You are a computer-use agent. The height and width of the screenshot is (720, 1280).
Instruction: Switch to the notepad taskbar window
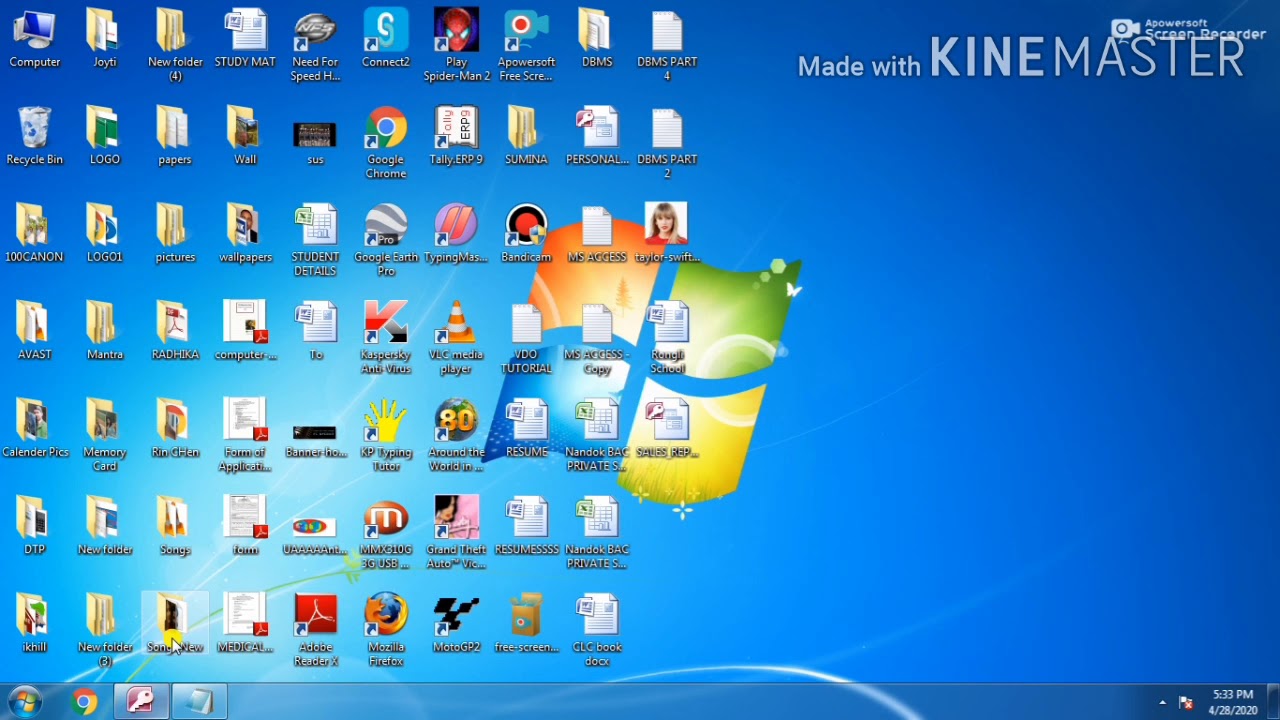tap(199, 702)
